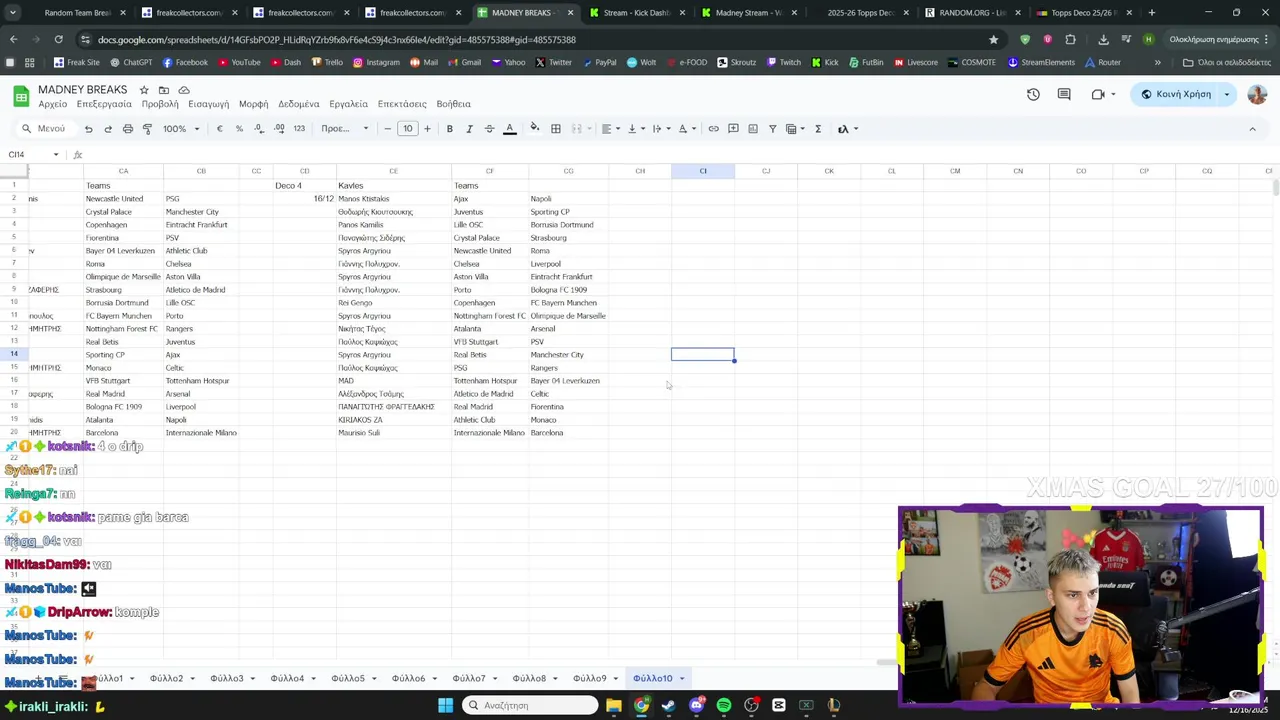Bookmark page with address bar star
Viewport: 1280px width, 720px height.
(993, 39)
